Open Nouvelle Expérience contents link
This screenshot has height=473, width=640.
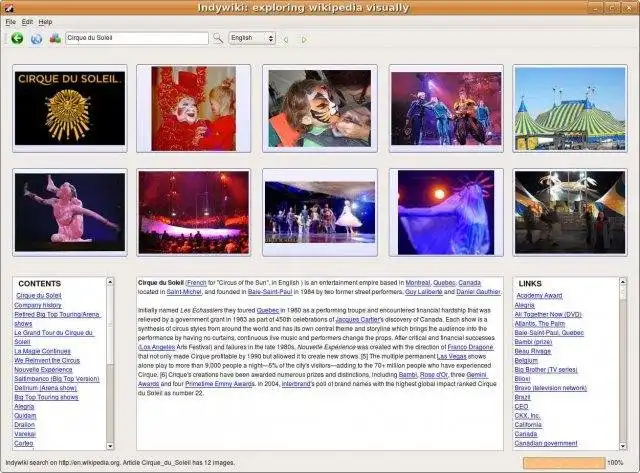(x=43, y=370)
